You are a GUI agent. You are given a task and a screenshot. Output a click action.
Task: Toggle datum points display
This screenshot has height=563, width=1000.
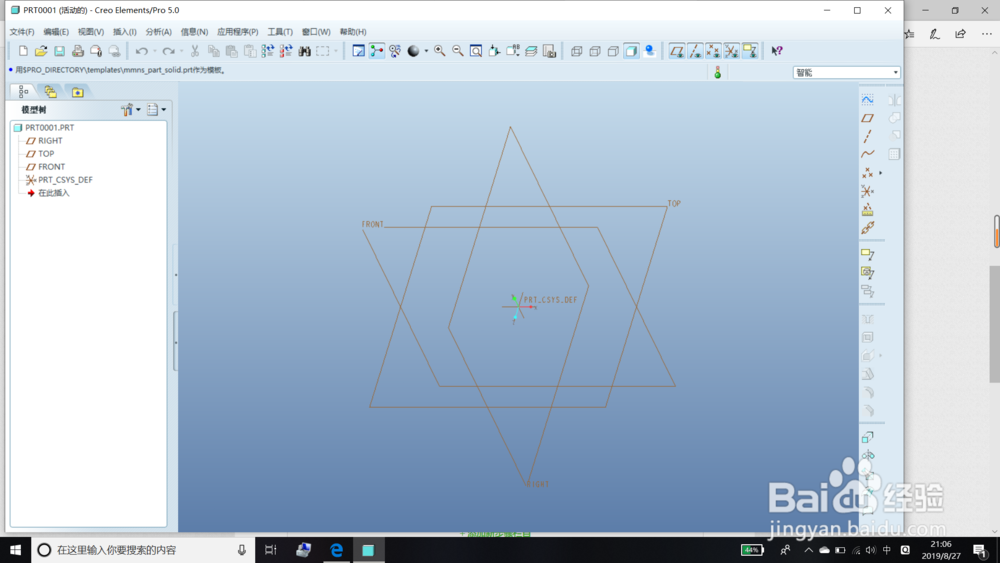(x=713, y=51)
